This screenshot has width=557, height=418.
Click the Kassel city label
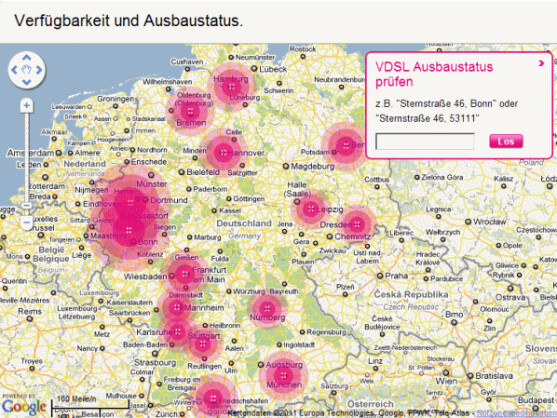pos(230,211)
